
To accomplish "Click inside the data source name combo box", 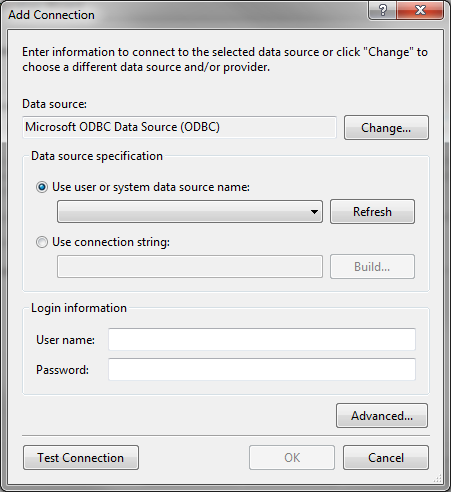I will [x=190, y=212].
